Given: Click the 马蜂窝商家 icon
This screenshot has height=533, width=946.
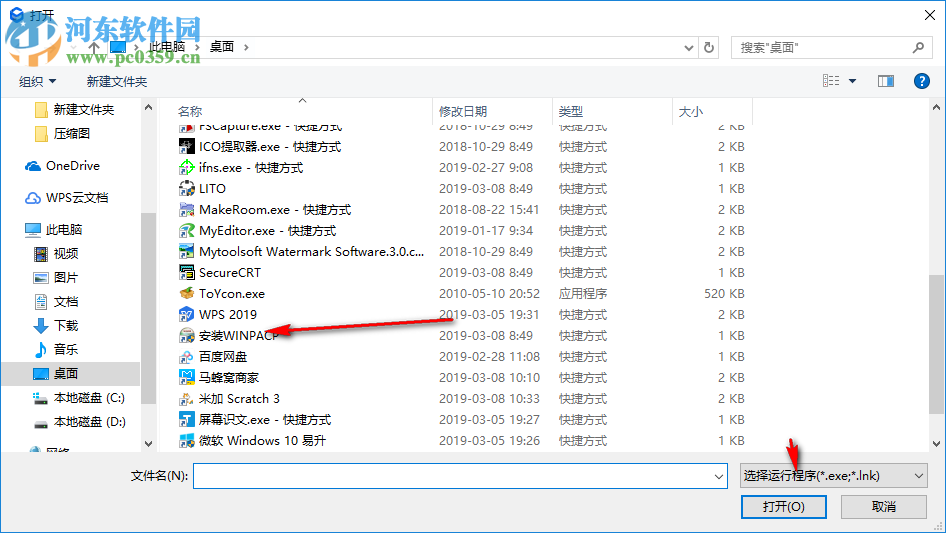Looking at the screenshot, I should point(187,378).
